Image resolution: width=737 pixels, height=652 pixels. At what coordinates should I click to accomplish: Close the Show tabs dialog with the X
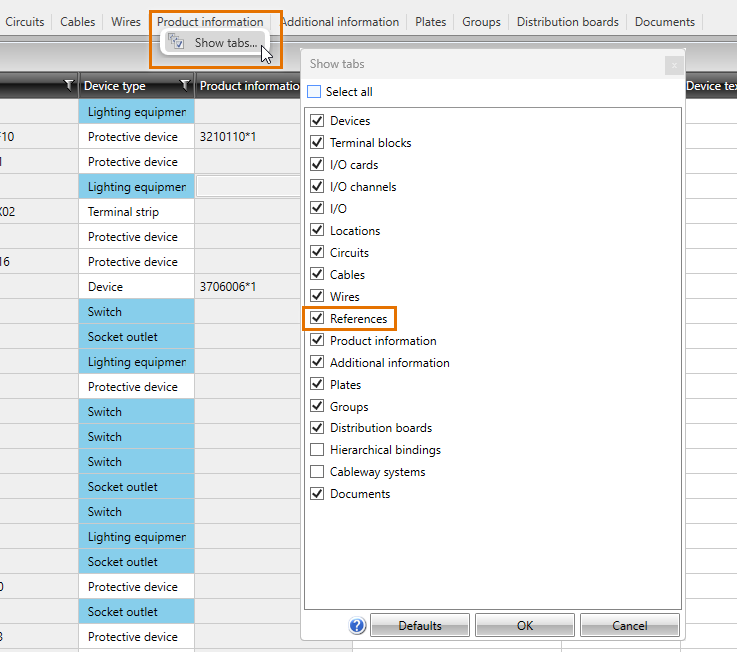pyautogui.click(x=674, y=65)
